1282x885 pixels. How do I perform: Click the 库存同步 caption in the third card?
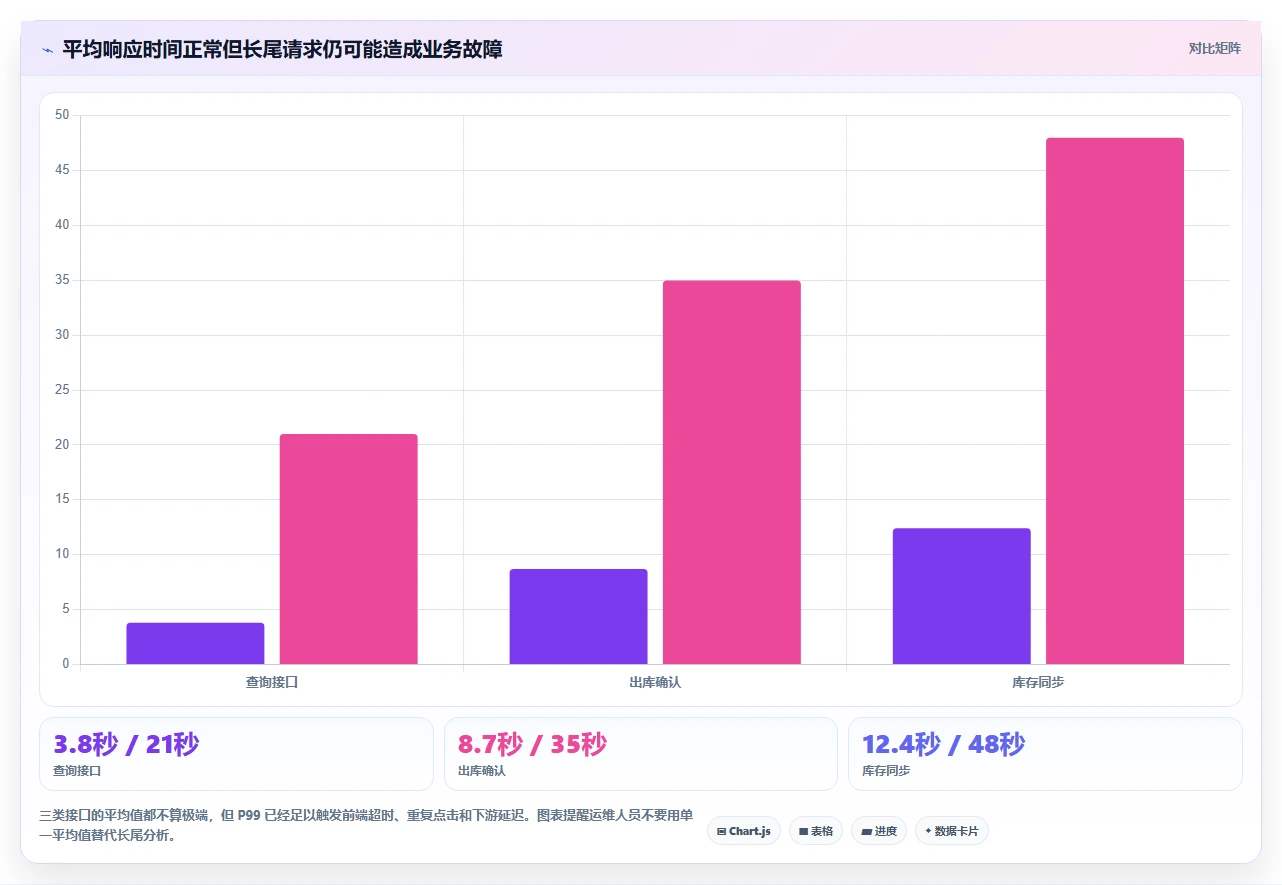tap(886, 772)
